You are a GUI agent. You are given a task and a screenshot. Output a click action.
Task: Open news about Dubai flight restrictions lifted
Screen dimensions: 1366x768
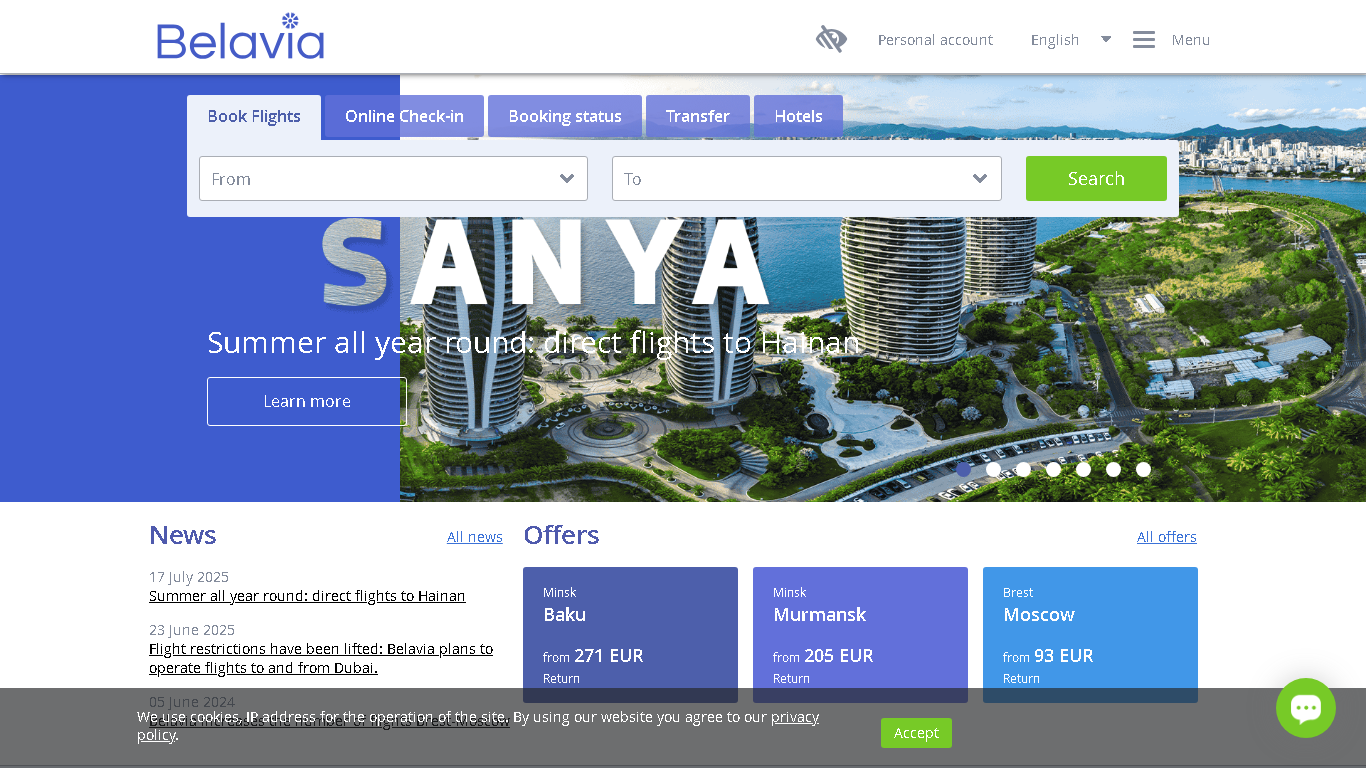click(x=321, y=658)
